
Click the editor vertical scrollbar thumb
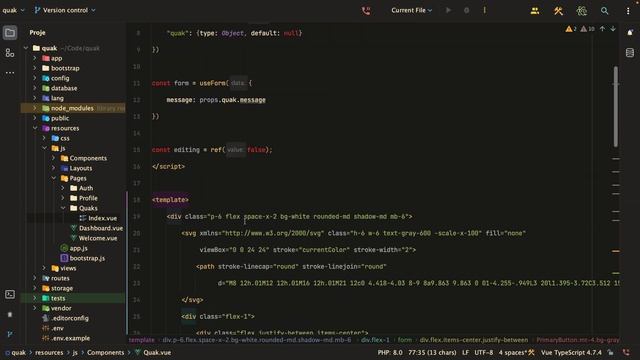click(x=616, y=107)
